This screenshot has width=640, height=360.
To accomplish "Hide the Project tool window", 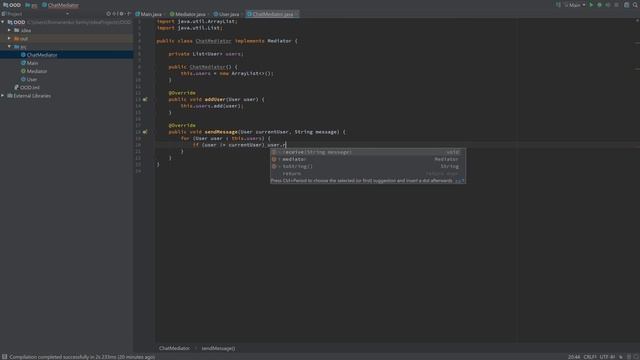I will click(x=128, y=13).
